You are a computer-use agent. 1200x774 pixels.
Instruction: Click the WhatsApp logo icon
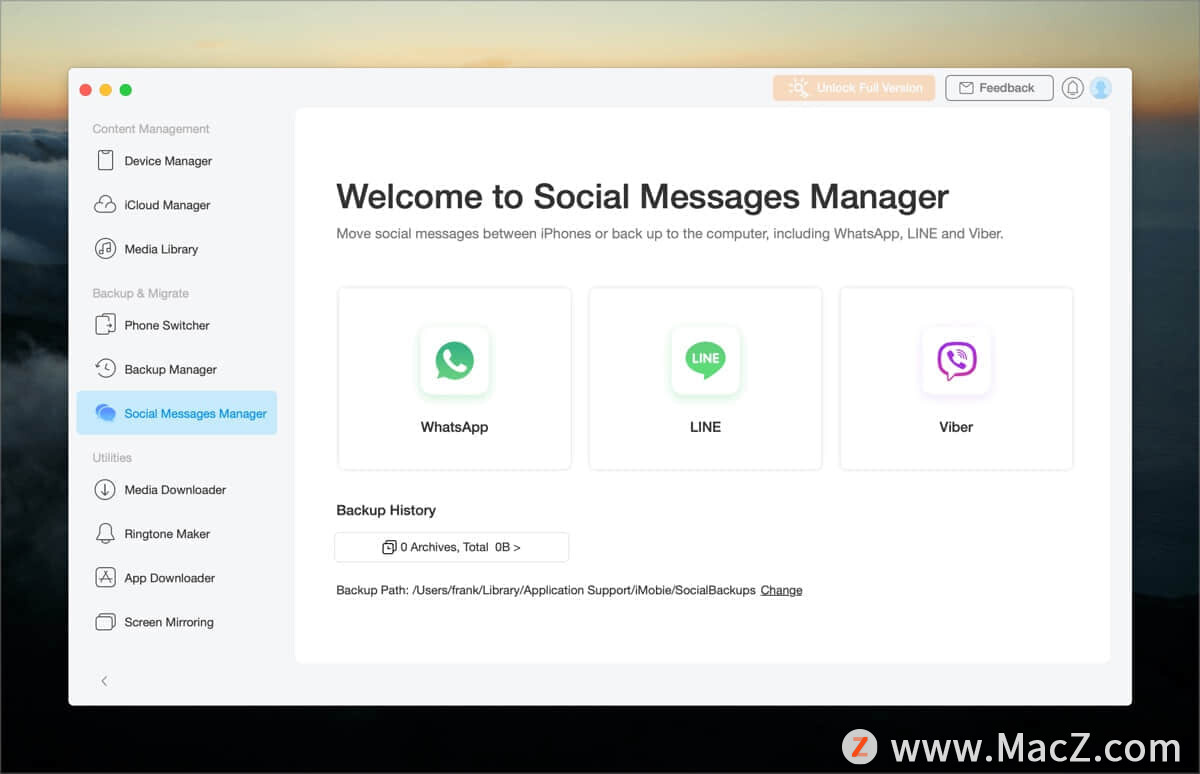tap(455, 361)
